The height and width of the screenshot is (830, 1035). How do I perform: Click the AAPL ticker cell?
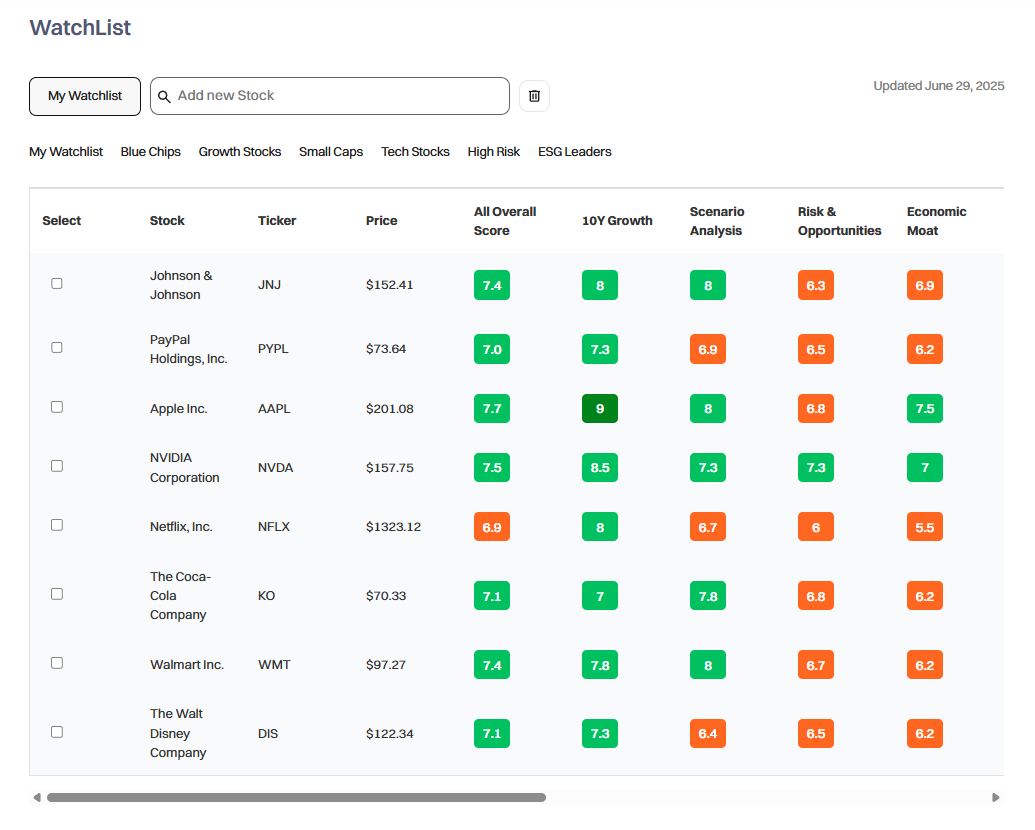point(274,409)
